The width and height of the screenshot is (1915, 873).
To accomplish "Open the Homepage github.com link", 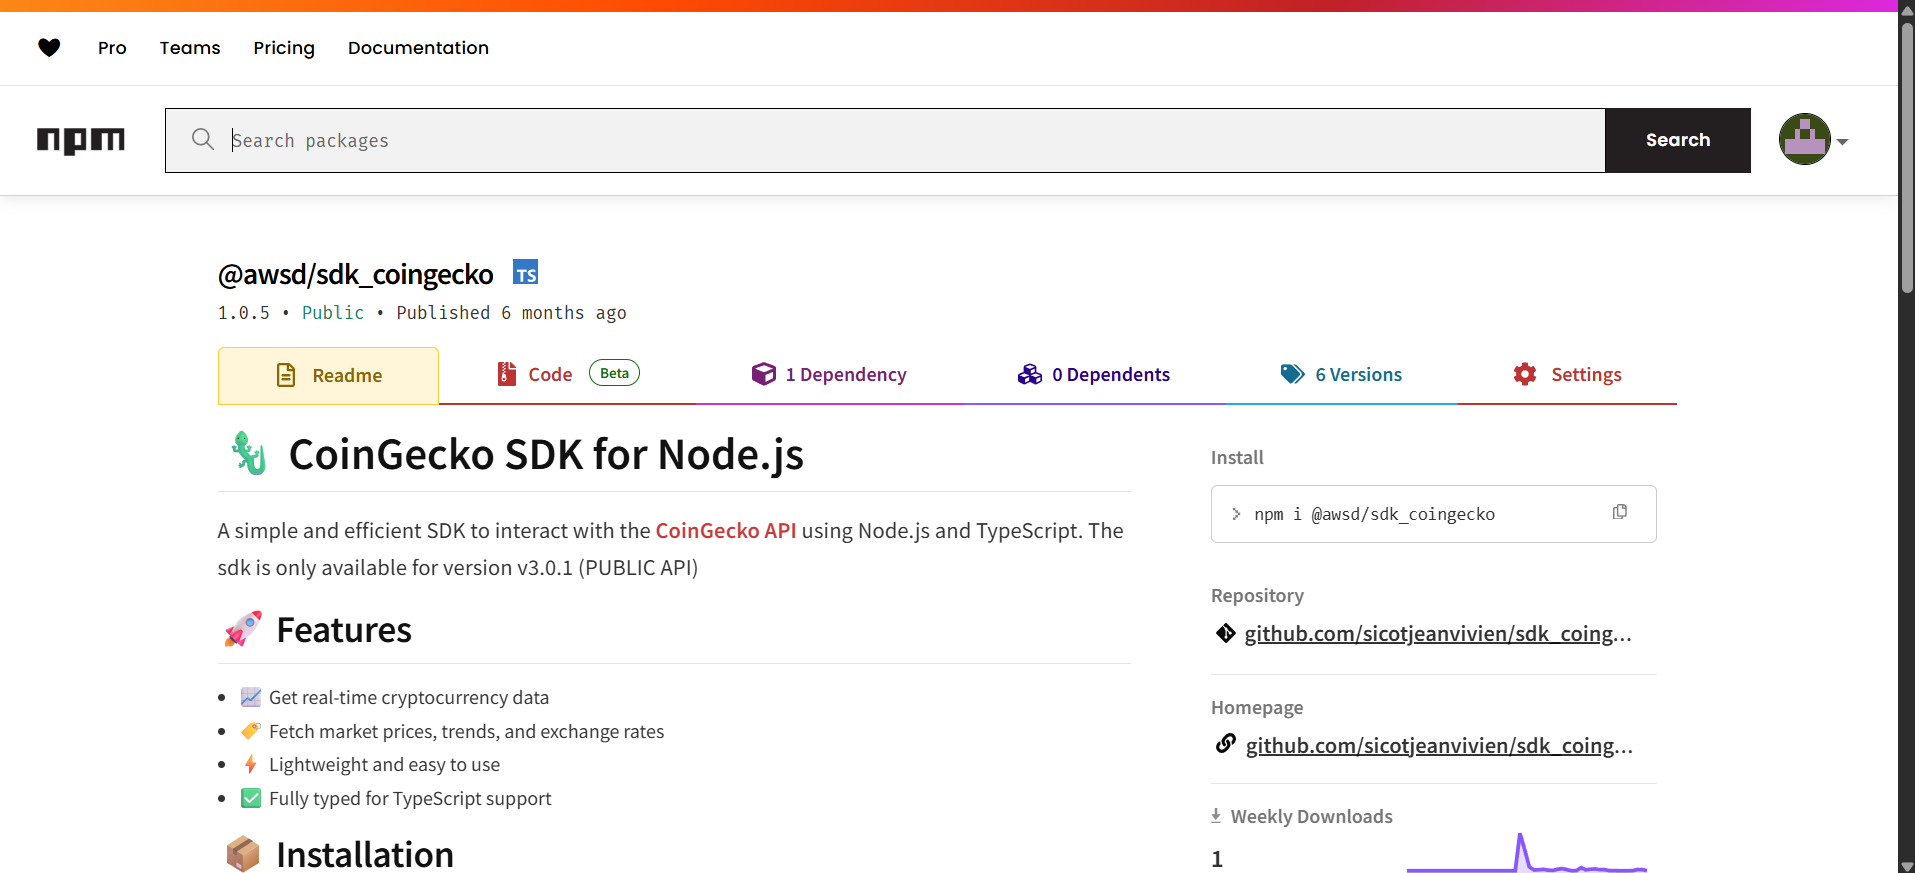I will pos(1439,745).
